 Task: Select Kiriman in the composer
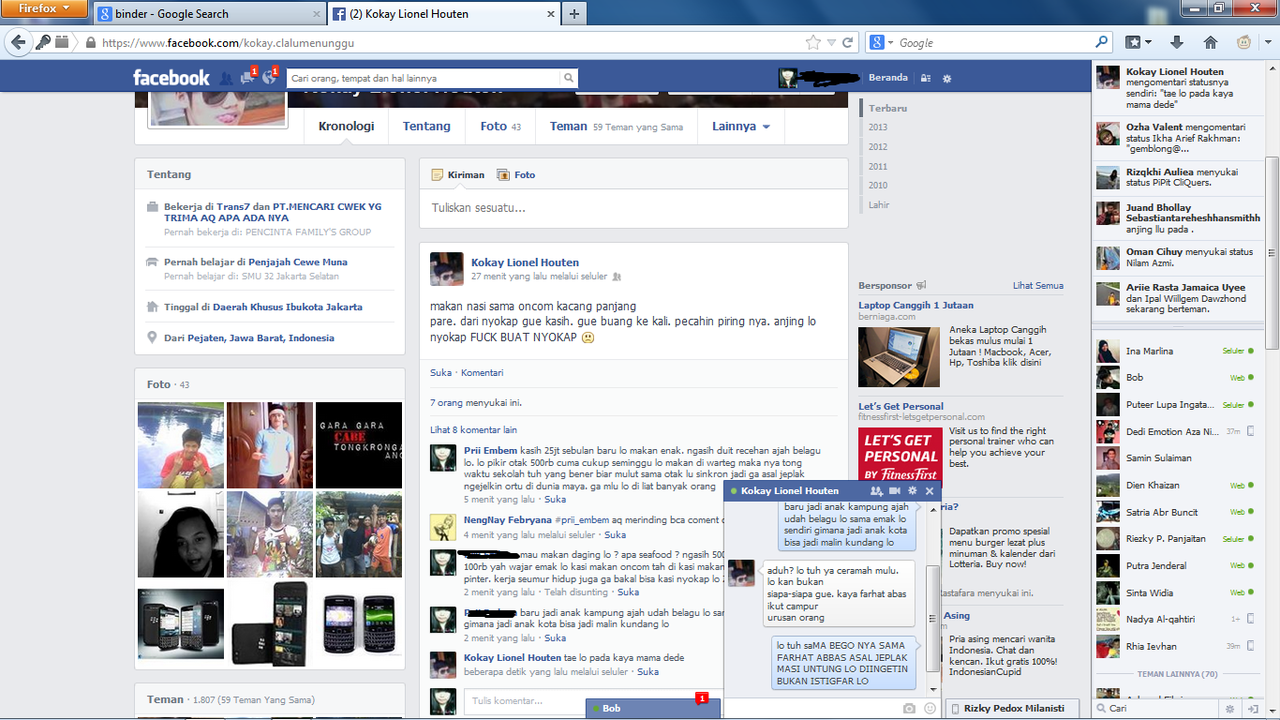[x=458, y=175]
